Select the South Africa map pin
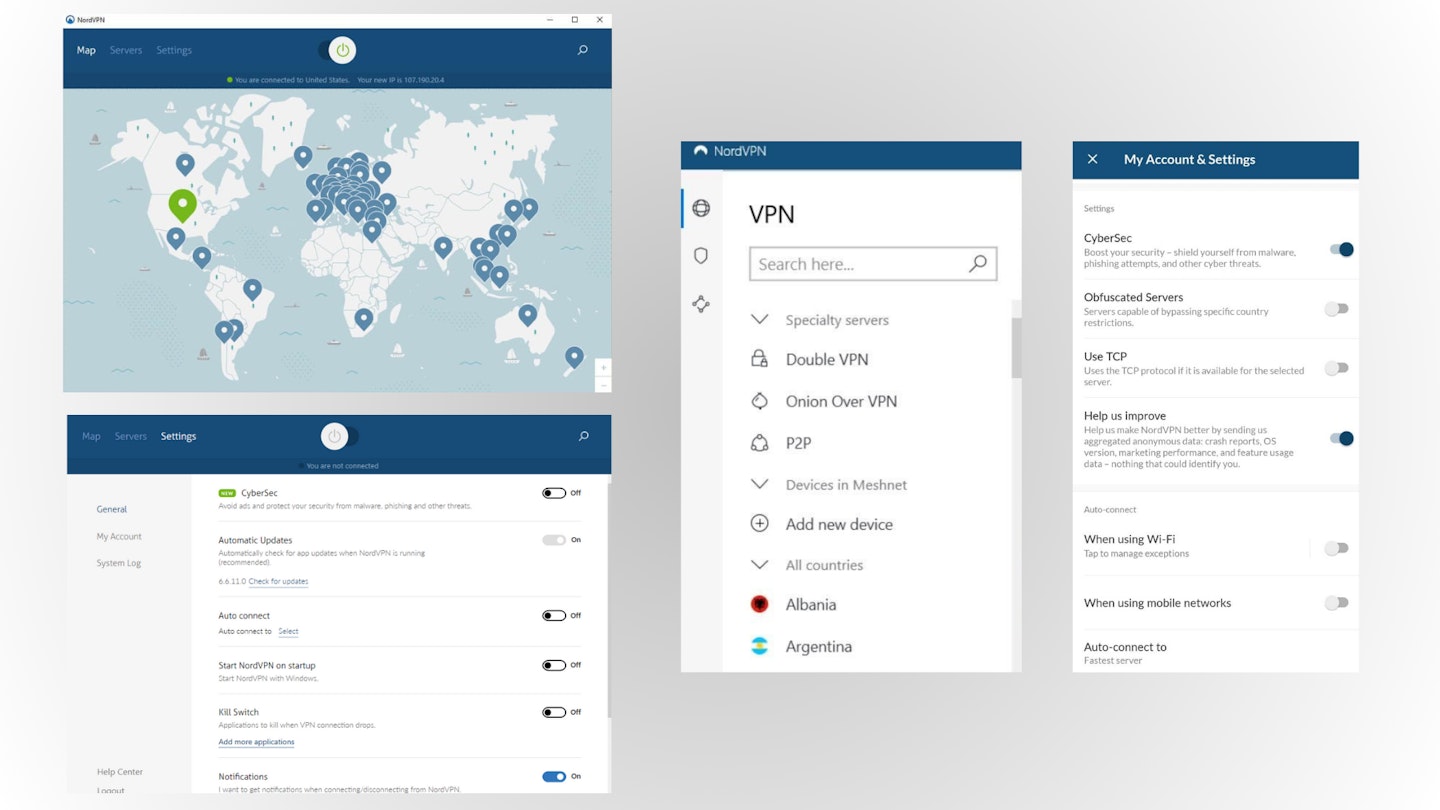1440x810 pixels. point(364,319)
